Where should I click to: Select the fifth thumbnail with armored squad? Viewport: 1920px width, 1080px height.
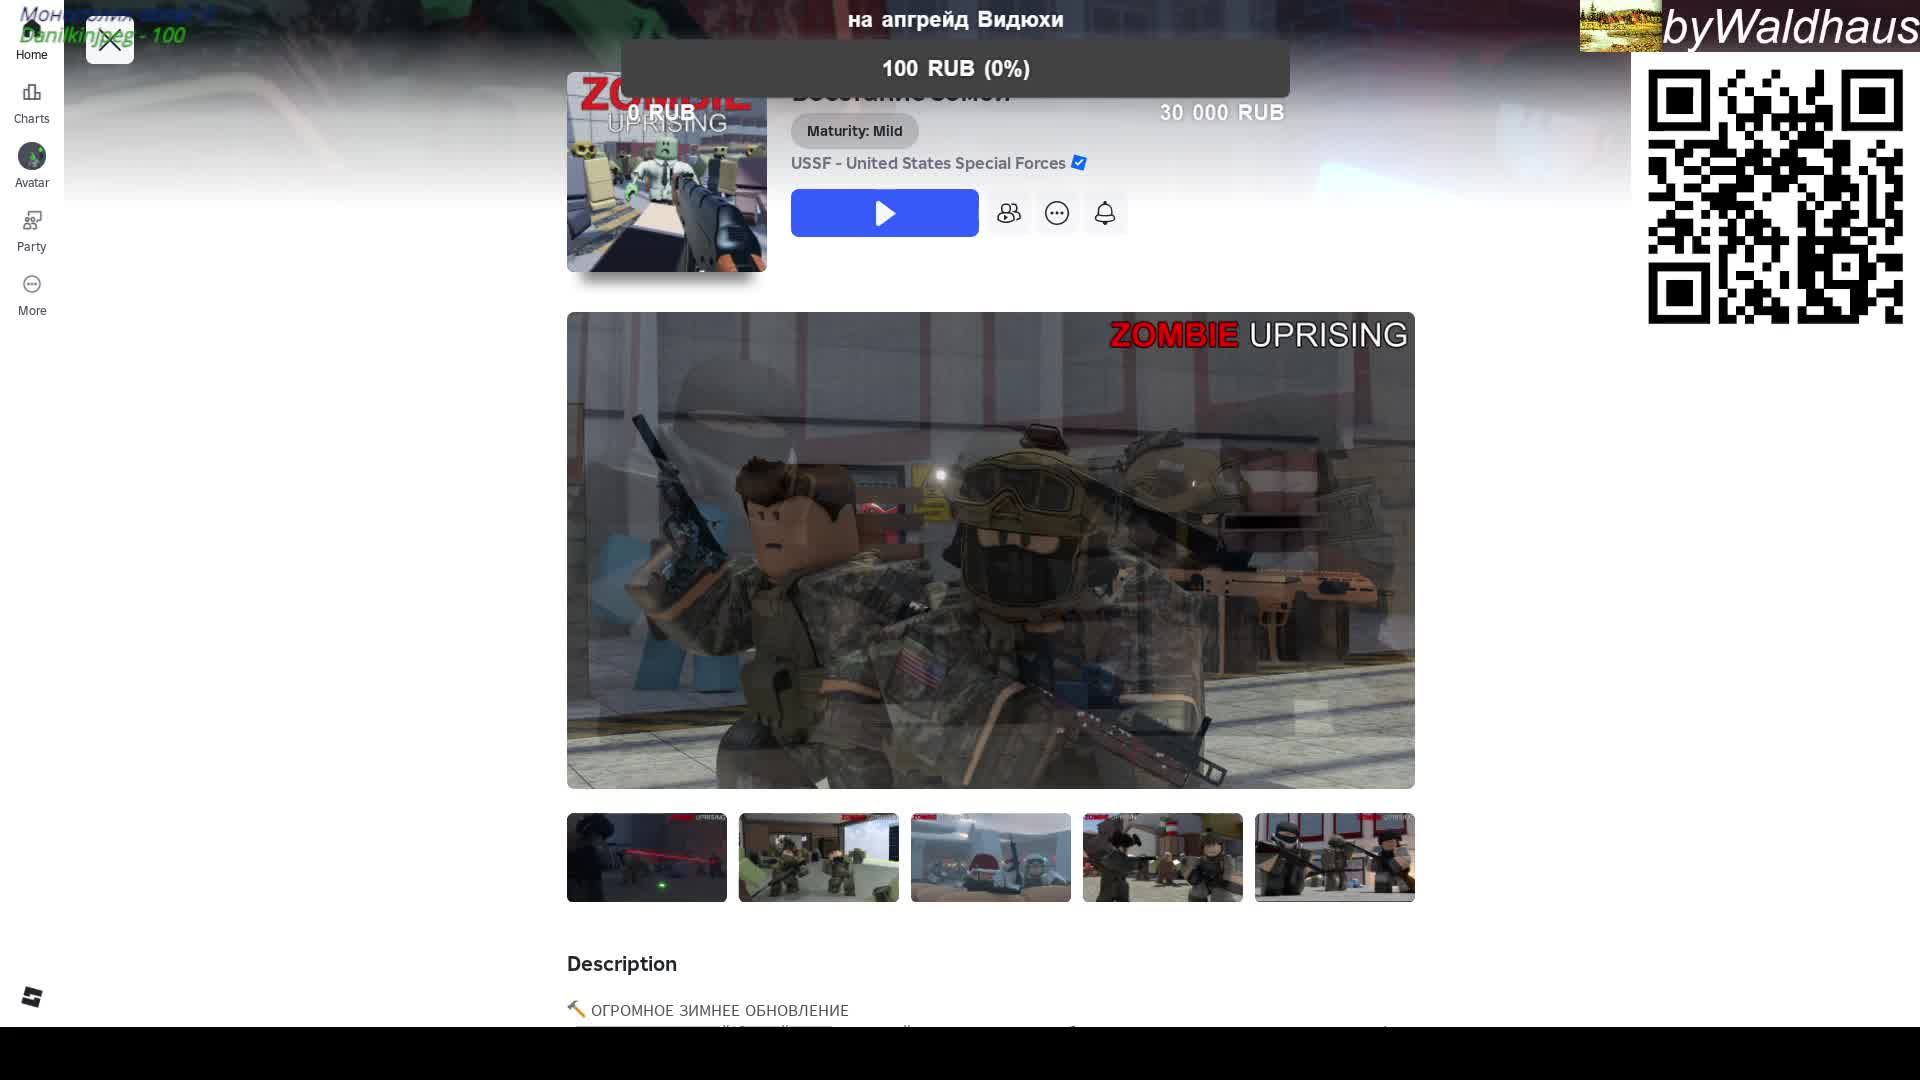coord(1335,857)
